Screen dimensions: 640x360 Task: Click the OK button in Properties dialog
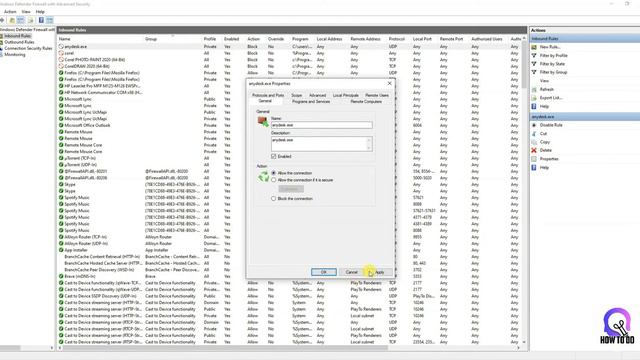pyautogui.click(x=324, y=272)
